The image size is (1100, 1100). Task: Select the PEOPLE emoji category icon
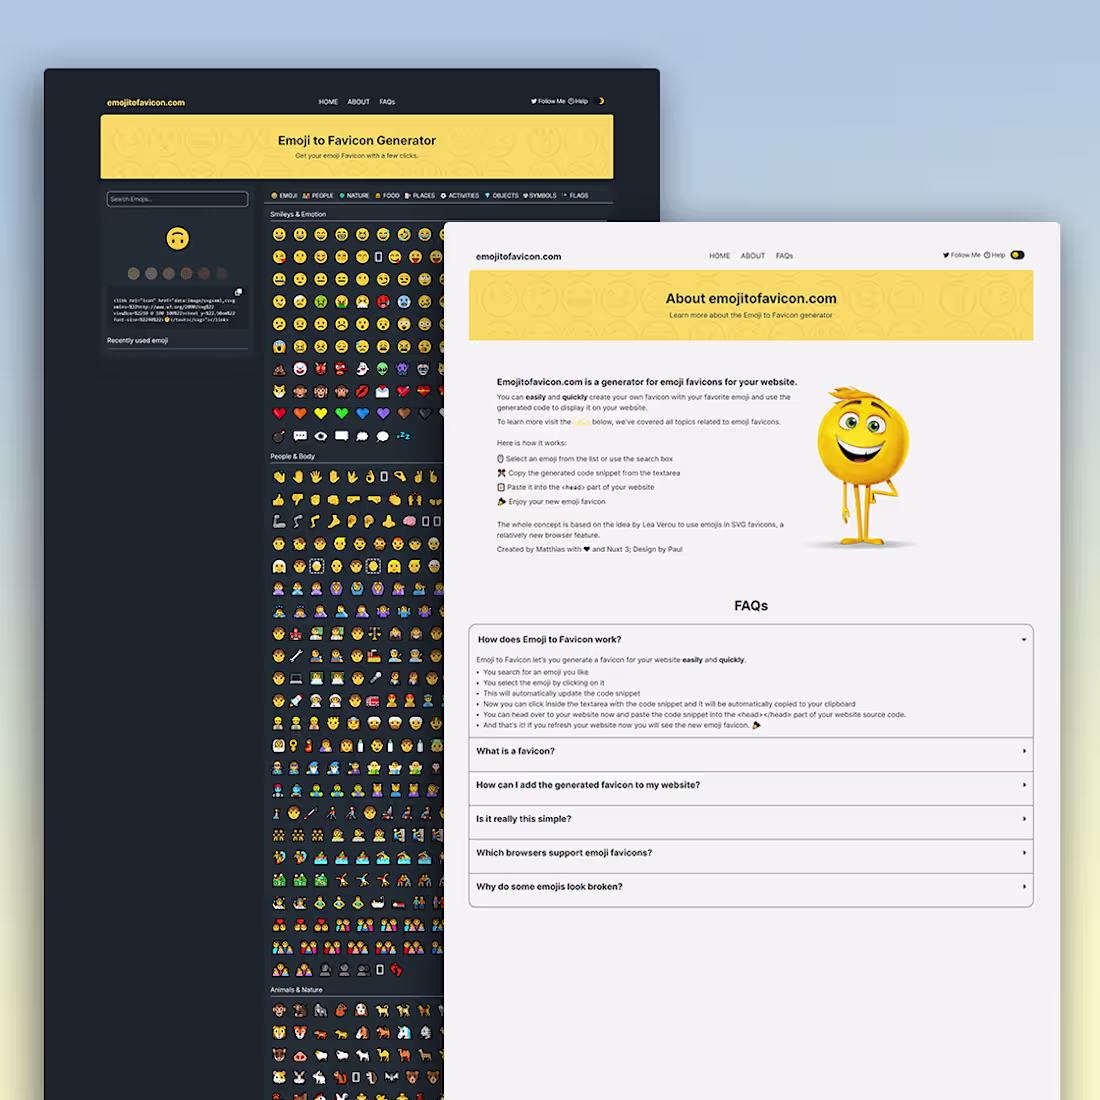coord(306,196)
